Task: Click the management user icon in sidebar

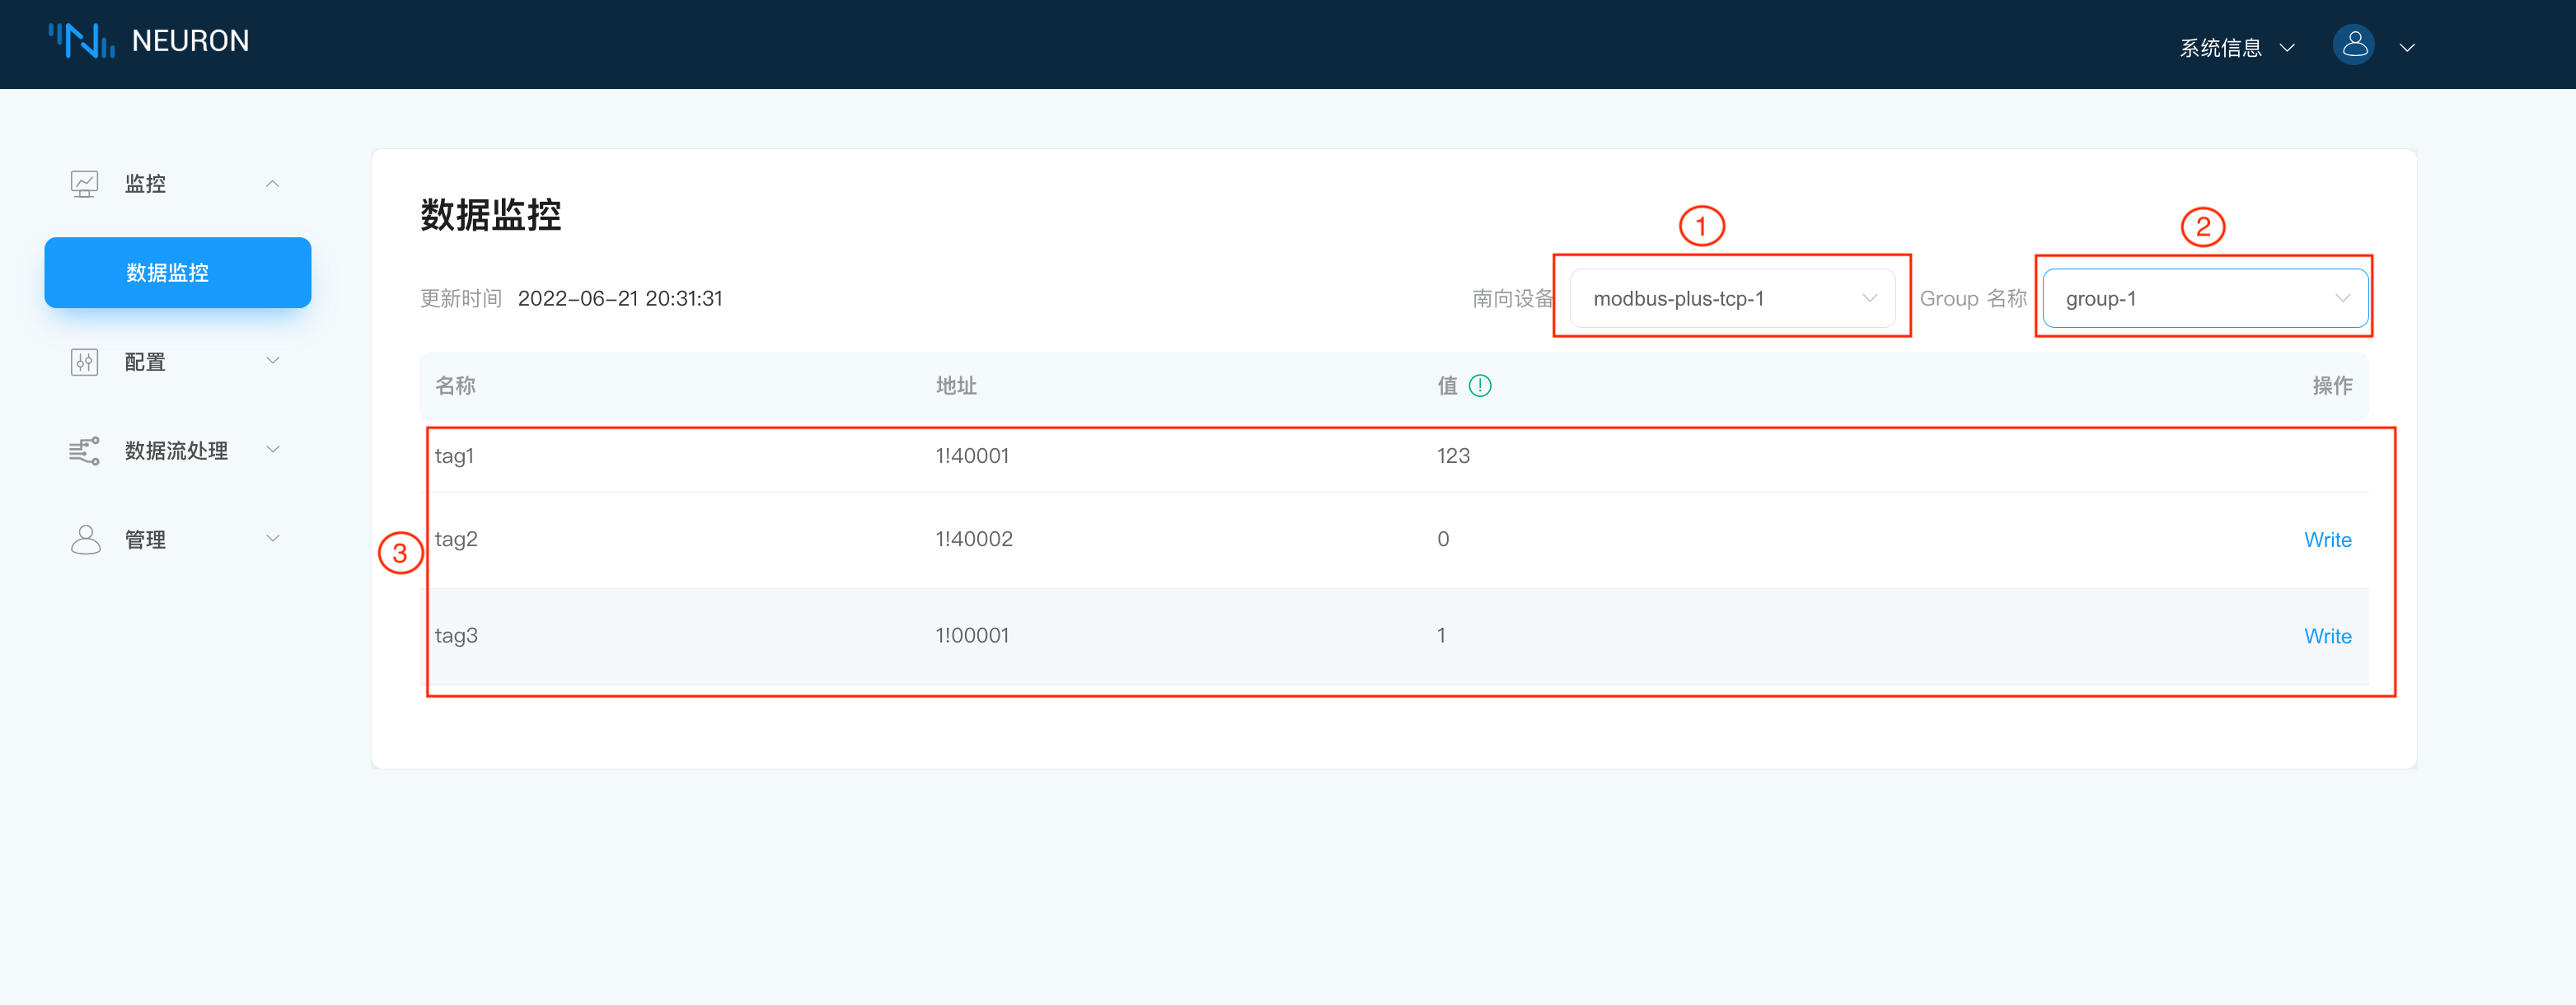Action: [x=86, y=540]
